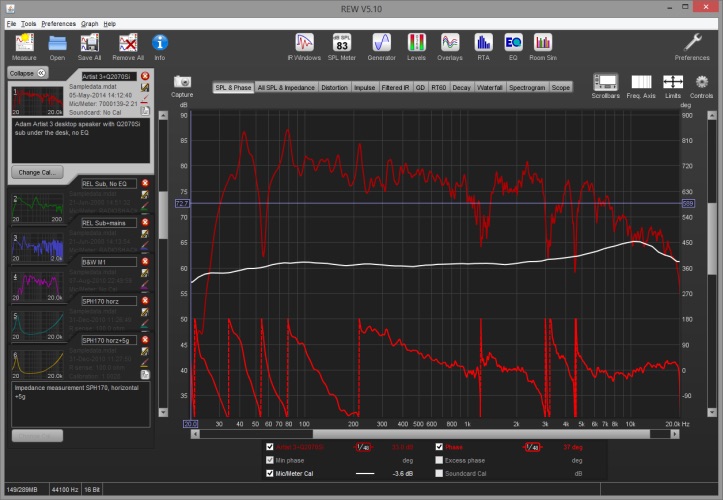This screenshot has width=723, height=500.
Task: Open the RTA tool
Action: (x=483, y=43)
